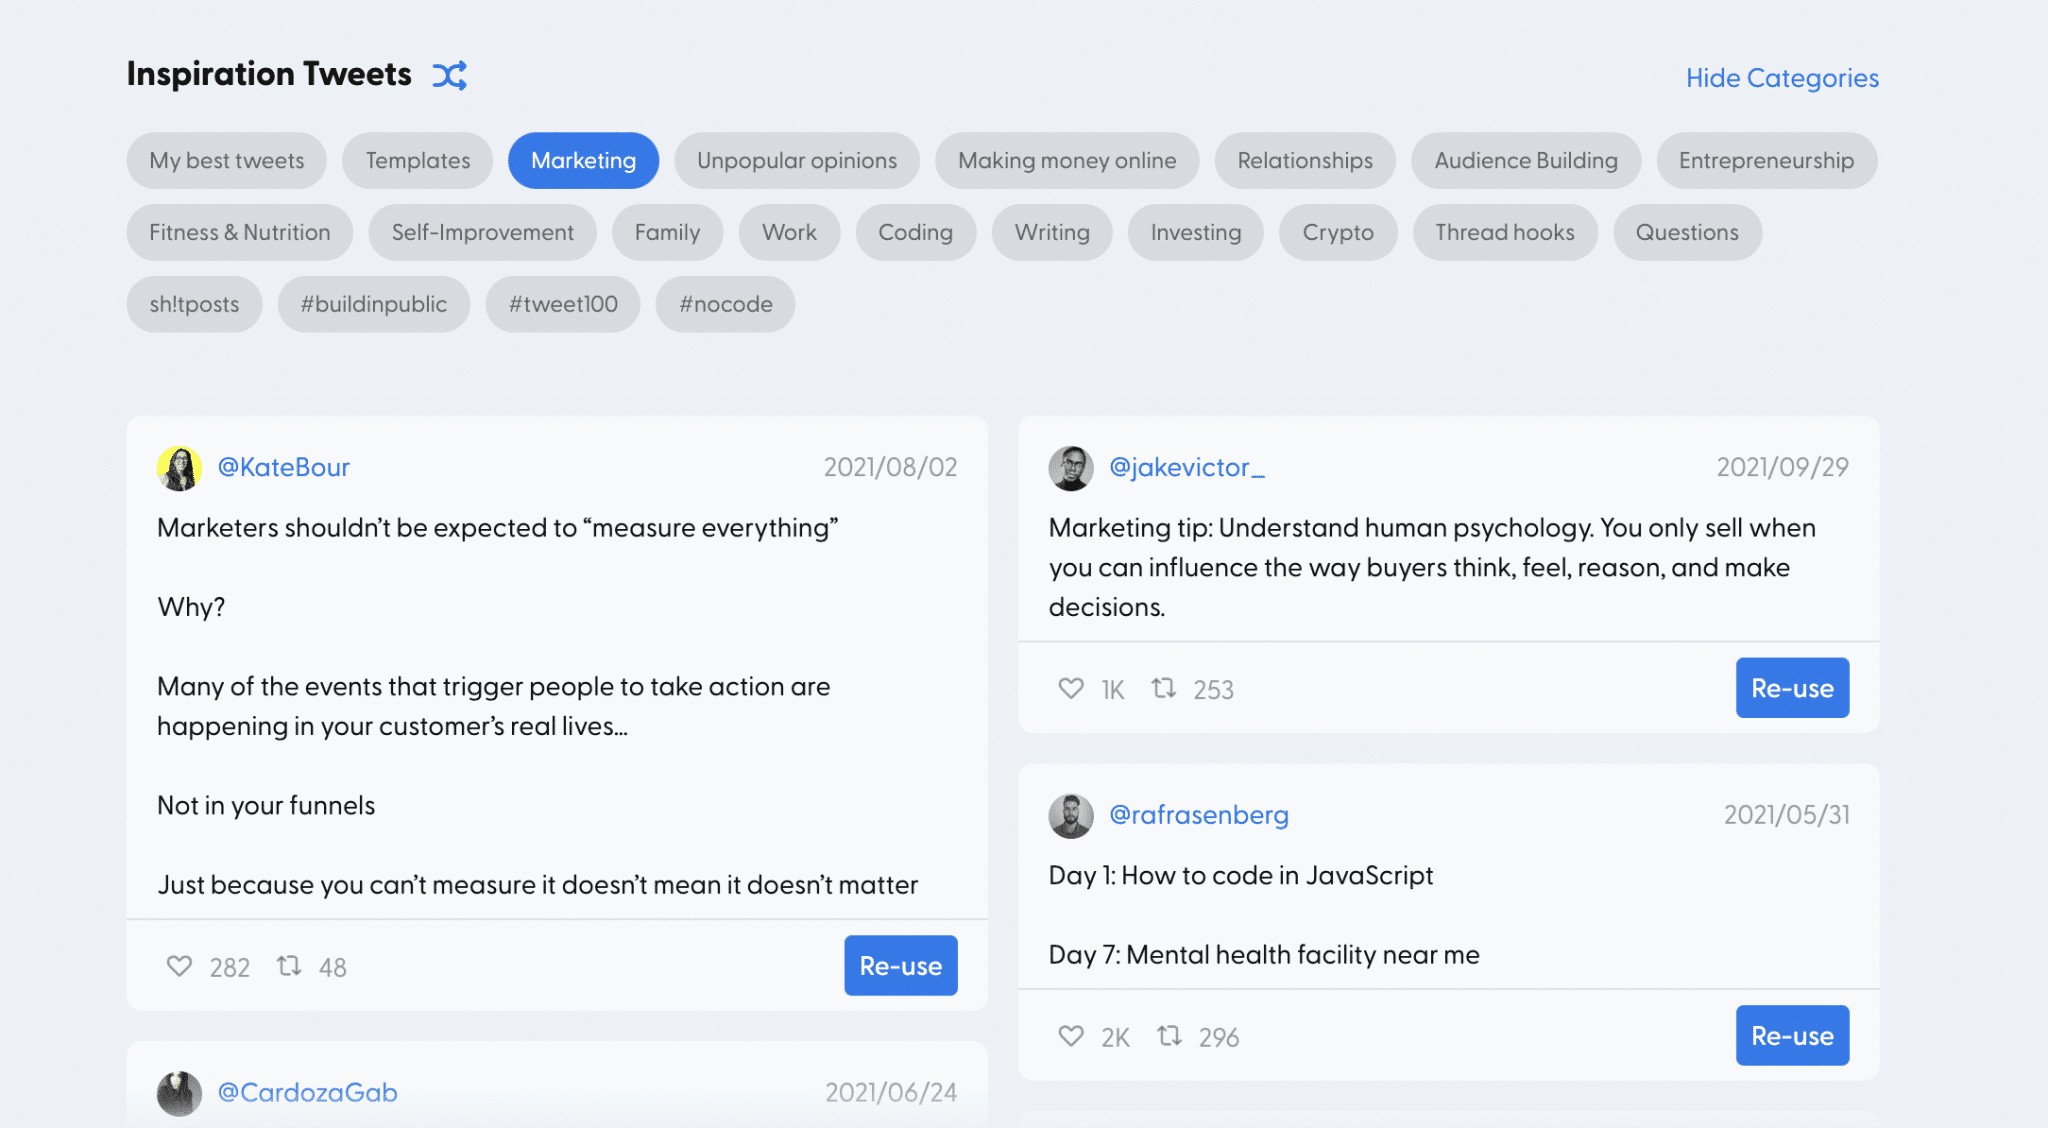Like the @KateBour tweet
The width and height of the screenshot is (2048, 1128).
(179, 966)
